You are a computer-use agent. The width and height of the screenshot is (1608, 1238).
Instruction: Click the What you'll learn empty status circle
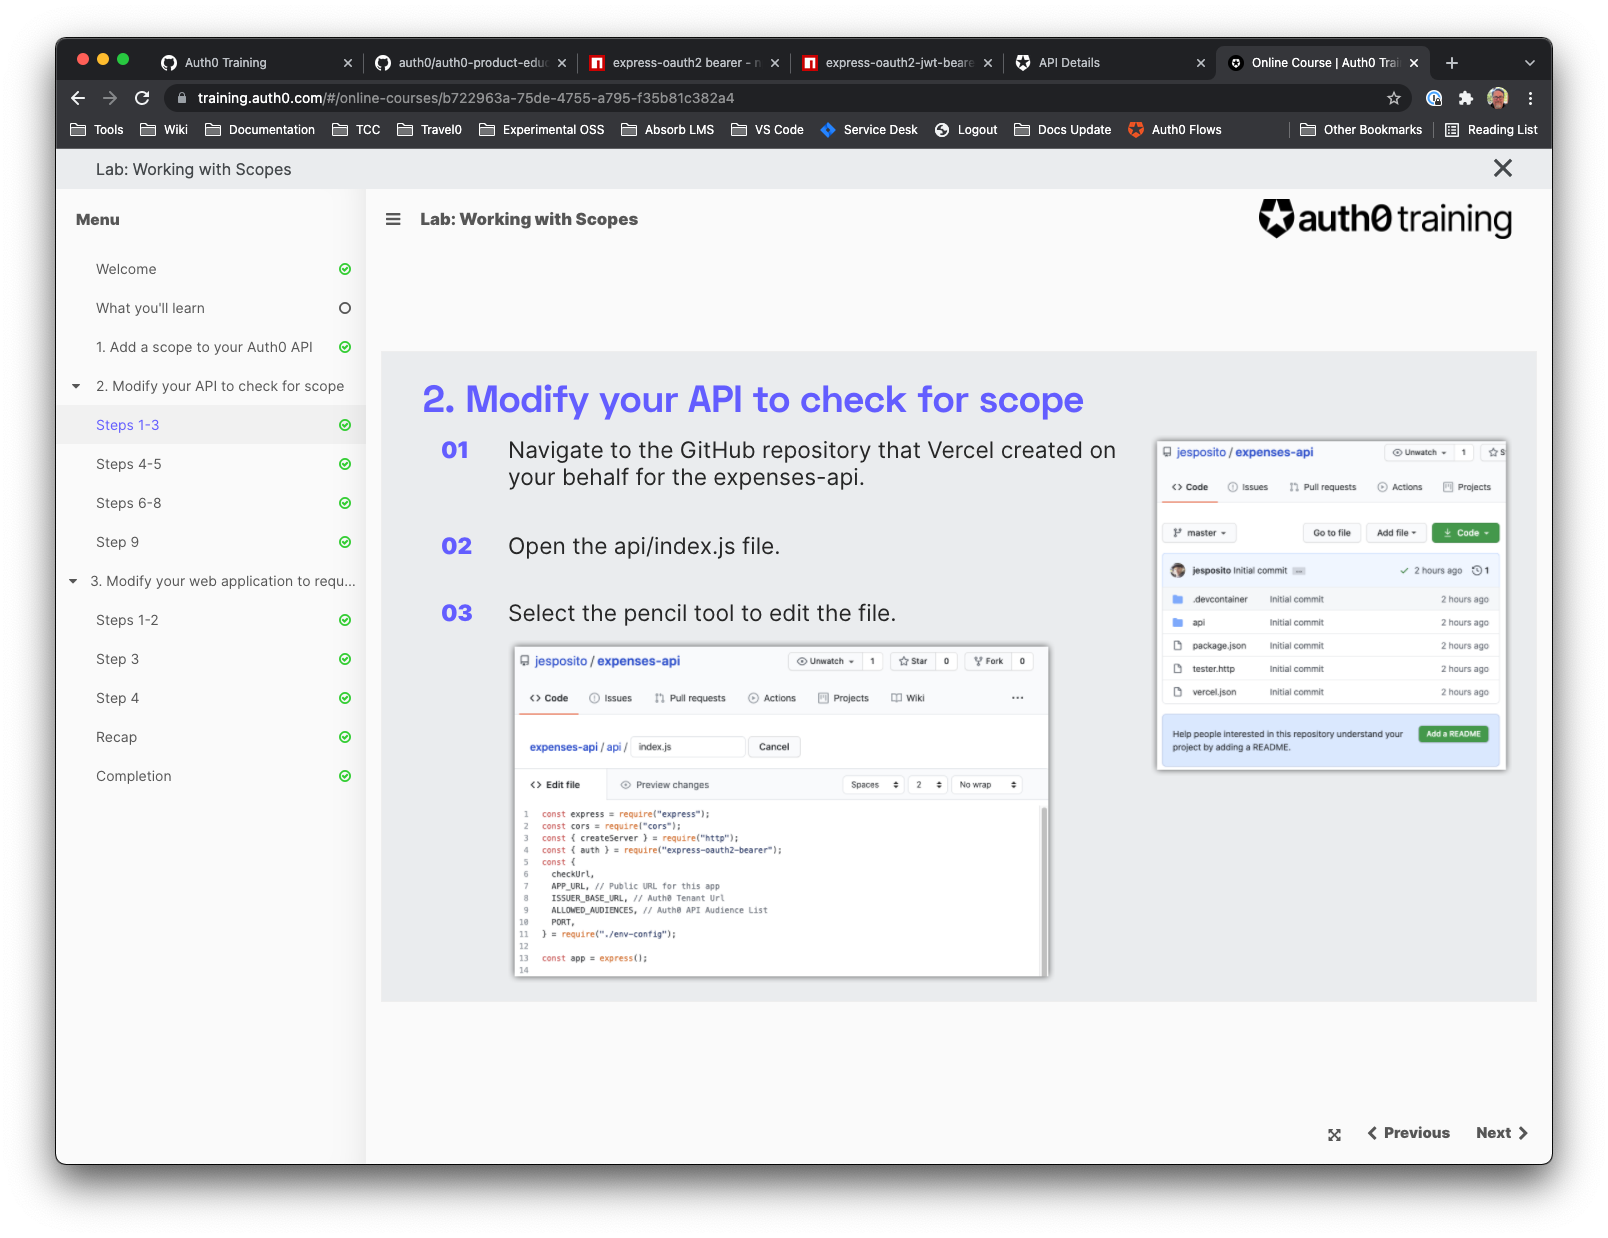345,308
